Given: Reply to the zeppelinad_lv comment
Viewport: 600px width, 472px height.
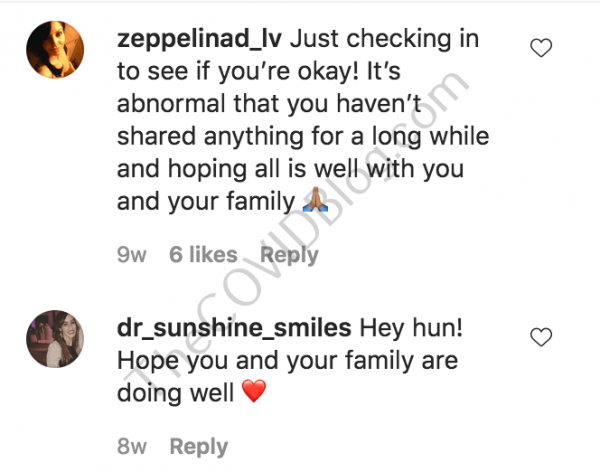Looking at the screenshot, I should (x=289, y=254).
